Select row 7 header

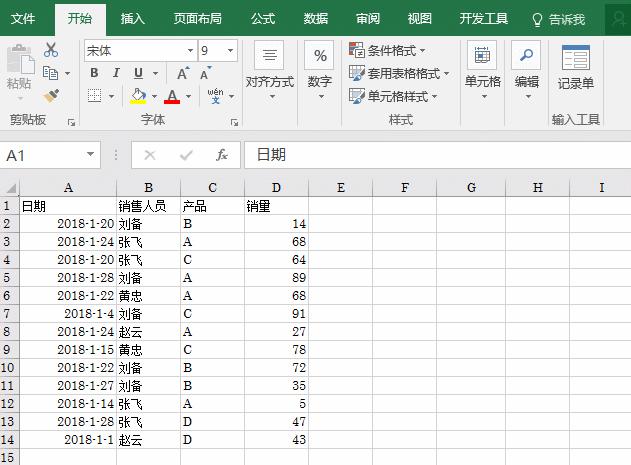(10, 314)
